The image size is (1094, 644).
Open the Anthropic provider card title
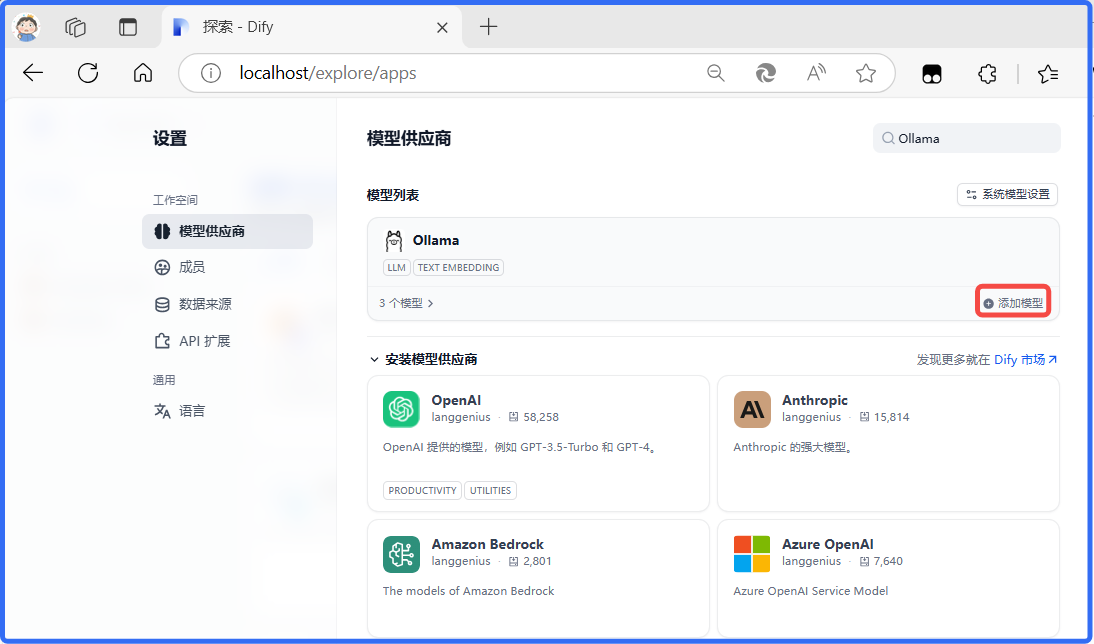tap(815, 400)
